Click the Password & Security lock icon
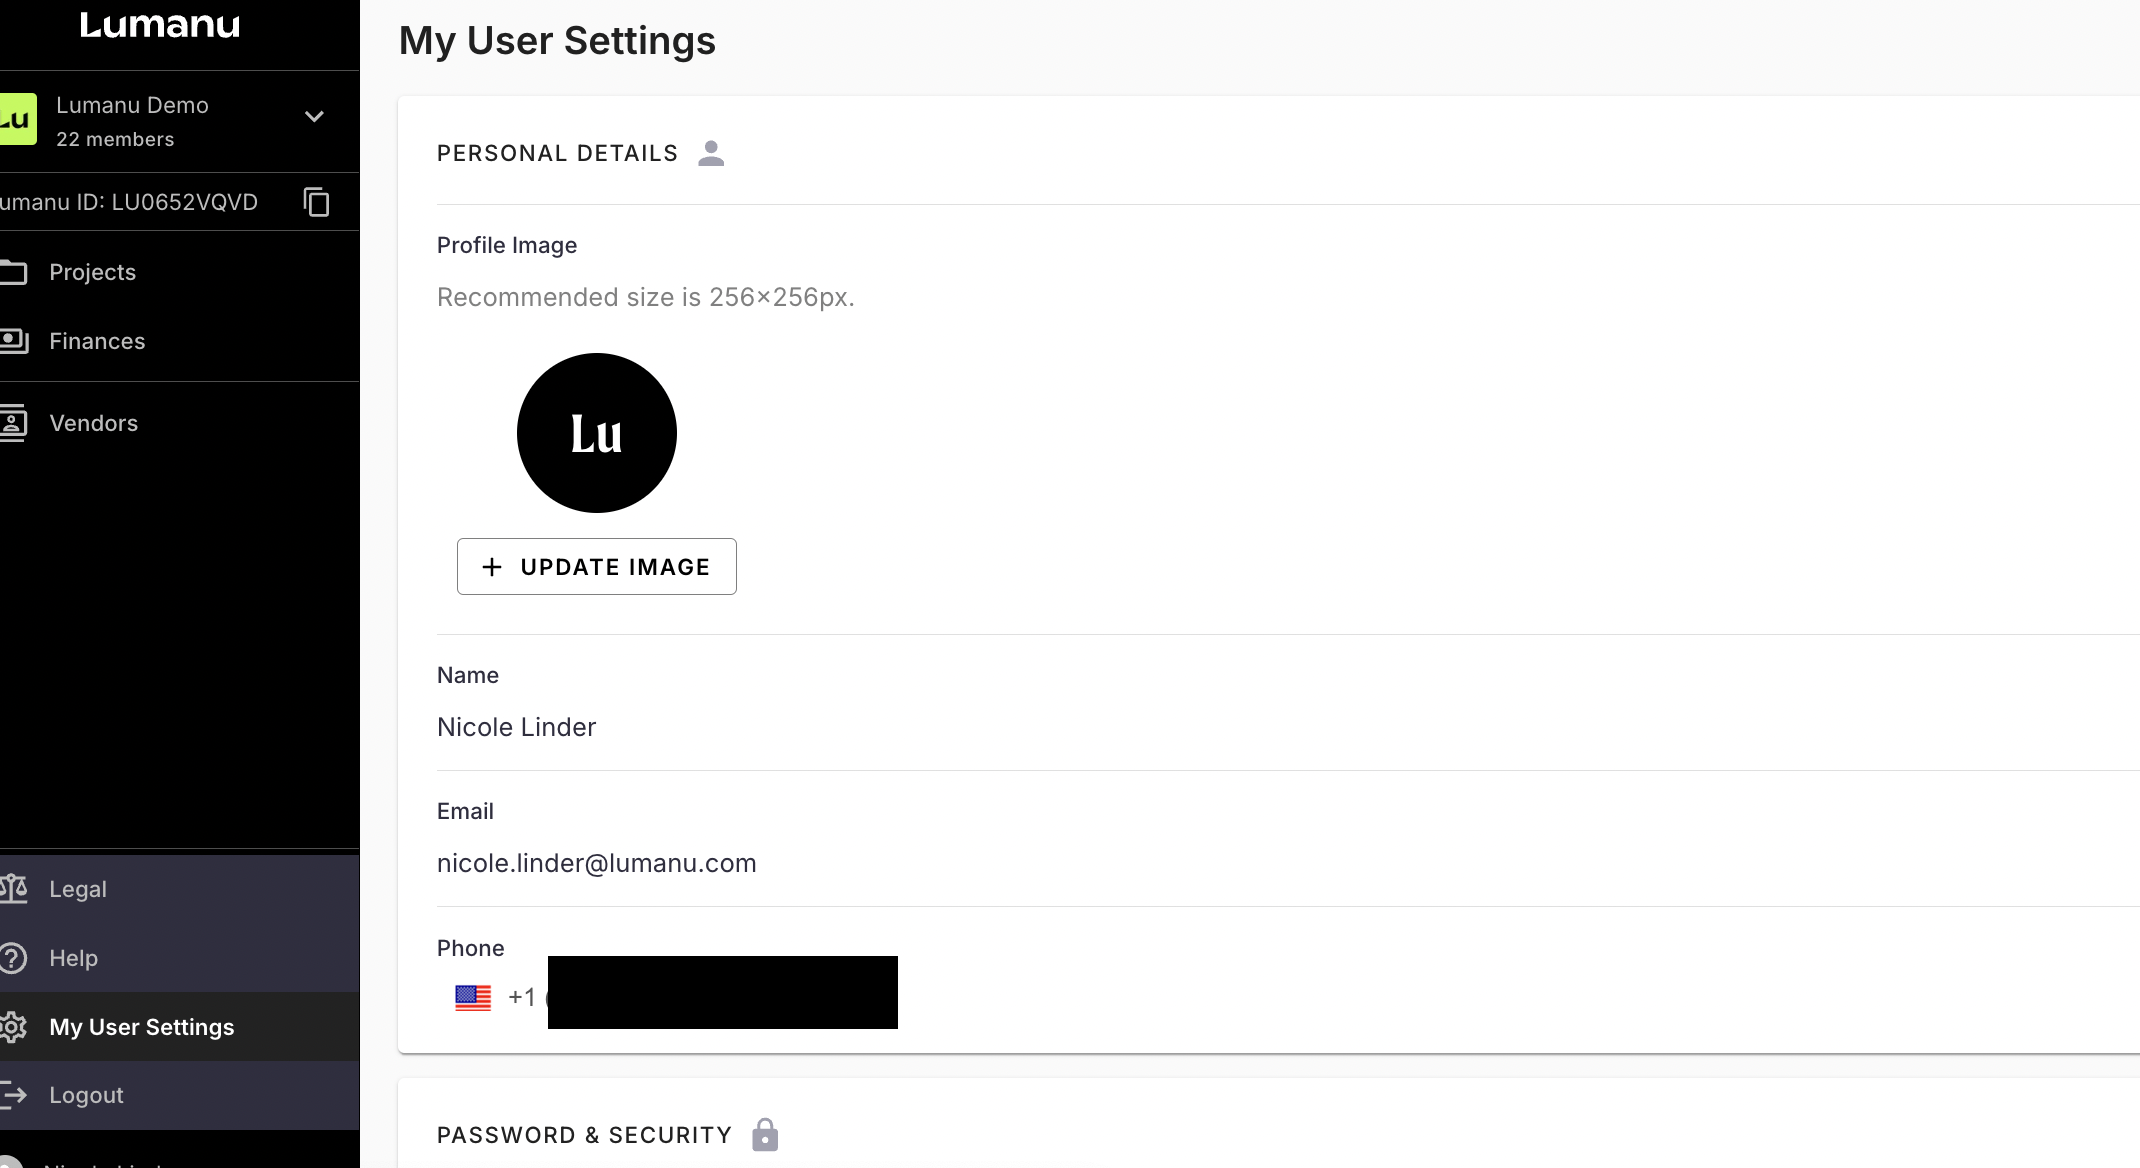Image resolution: width=2140 pixels, height=1168 pixels. pos(765,1135)
